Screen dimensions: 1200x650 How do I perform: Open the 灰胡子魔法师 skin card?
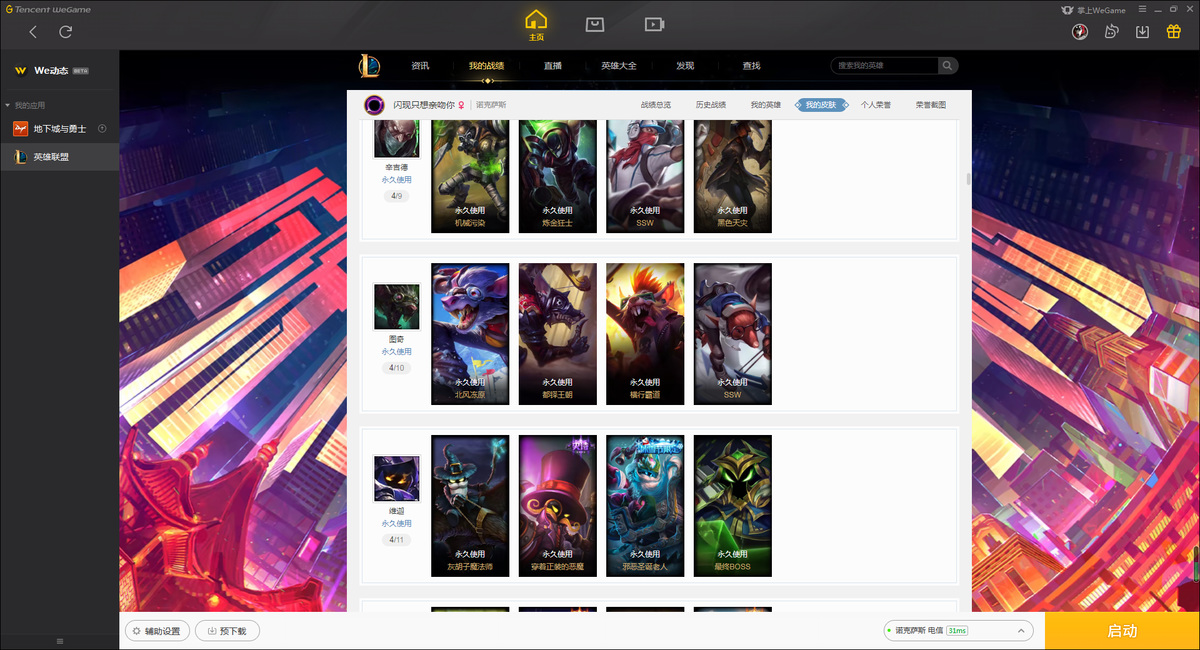click(470, 506)
